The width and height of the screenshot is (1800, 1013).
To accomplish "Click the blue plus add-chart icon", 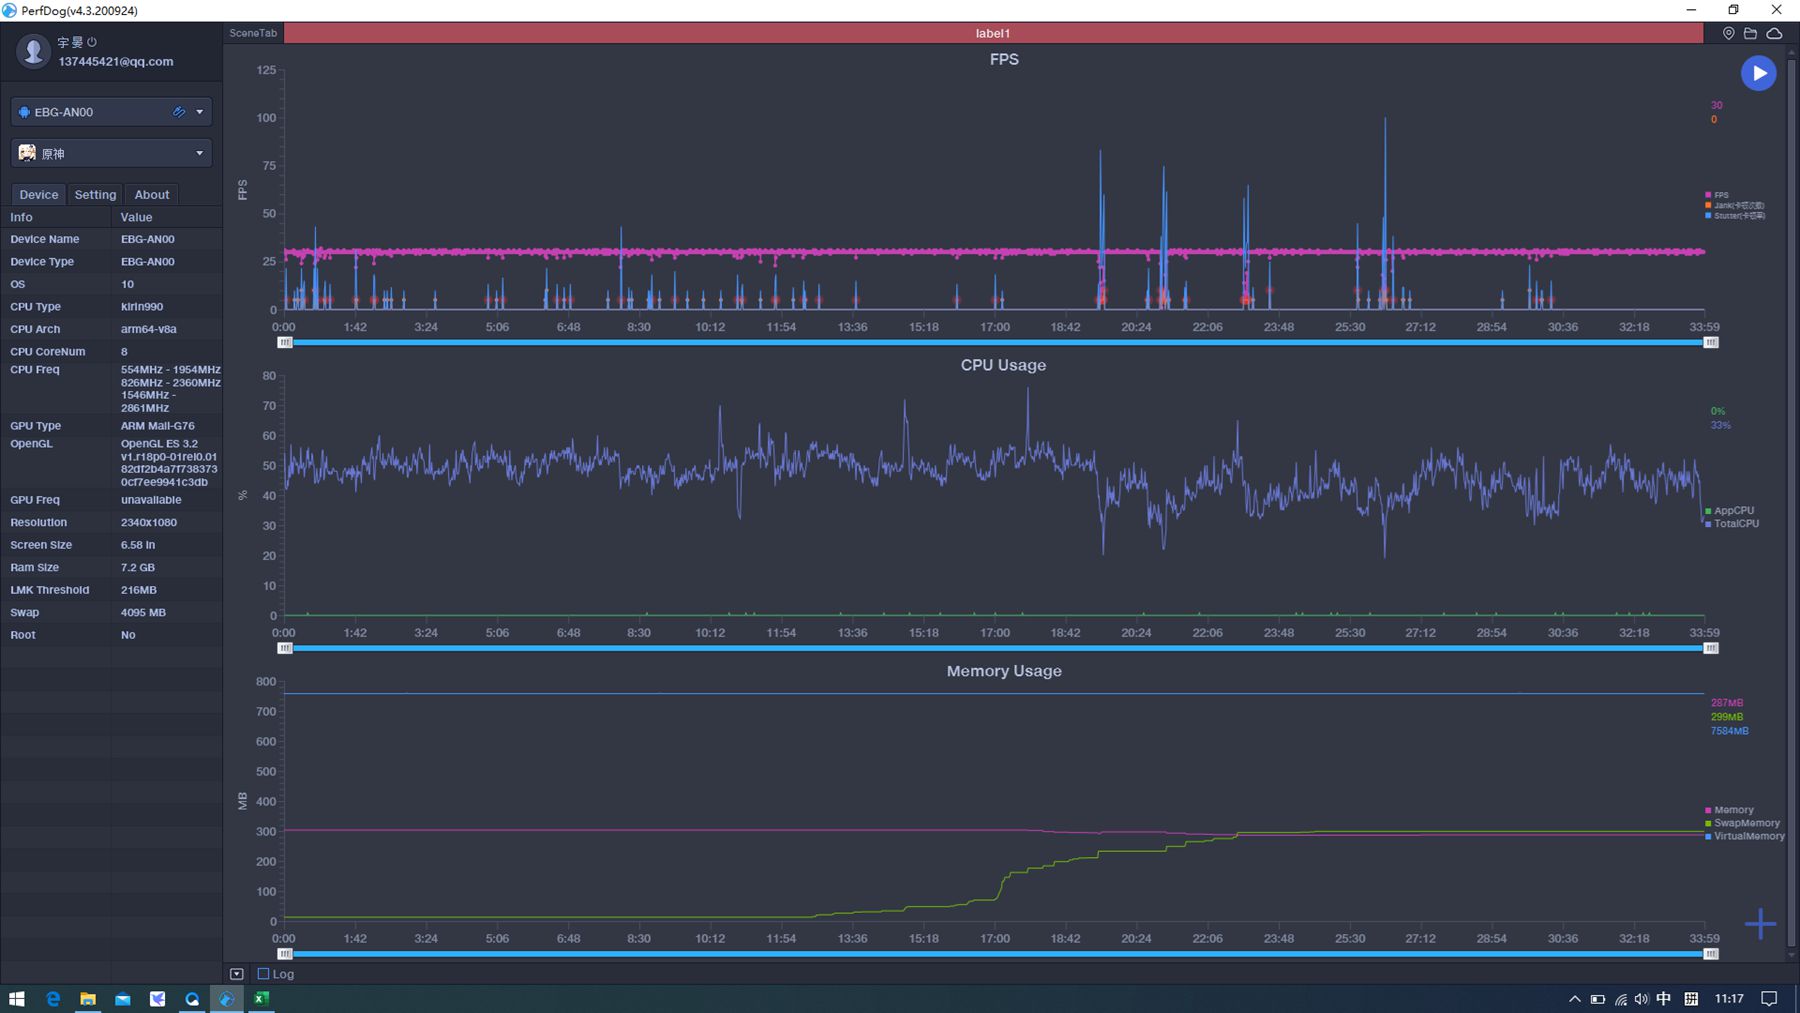I will coord(1760,923).
